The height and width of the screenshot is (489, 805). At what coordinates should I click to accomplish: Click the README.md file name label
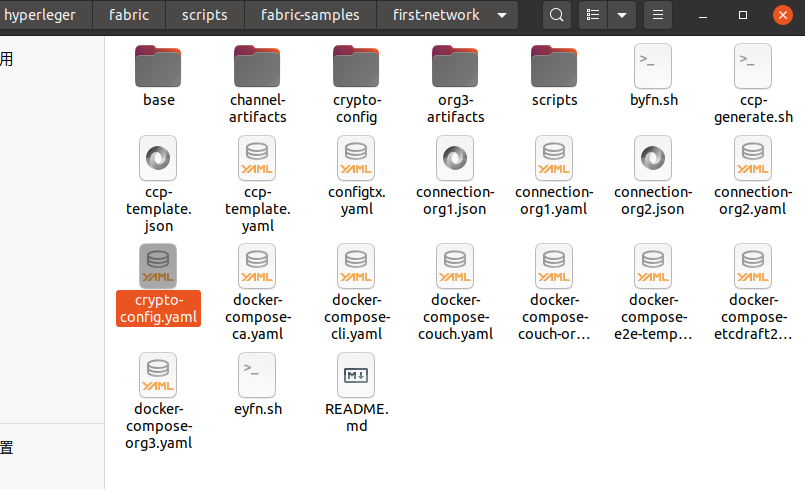point(356,417)
